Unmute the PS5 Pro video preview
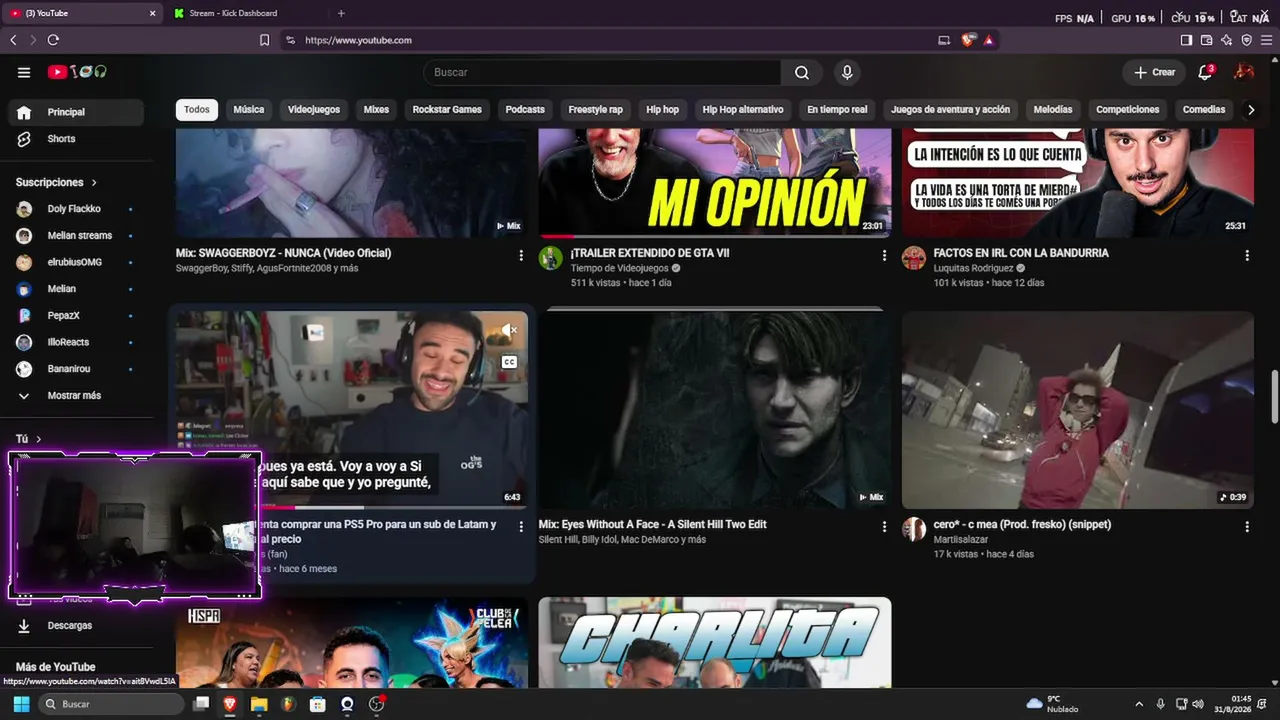1280x720 pixels. pos(509,330)
